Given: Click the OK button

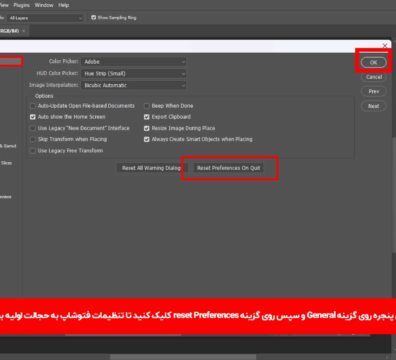Looking at the screenshot, I should click(x=373, y=62).
